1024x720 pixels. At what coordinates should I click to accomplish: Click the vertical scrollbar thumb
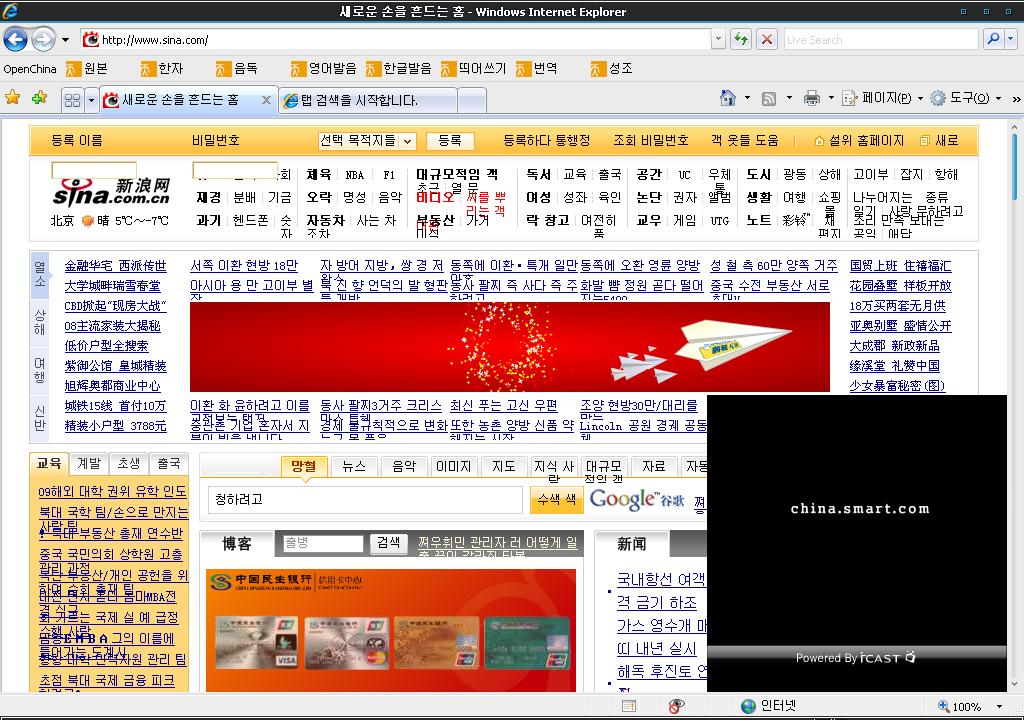[x=1014, y=167]
